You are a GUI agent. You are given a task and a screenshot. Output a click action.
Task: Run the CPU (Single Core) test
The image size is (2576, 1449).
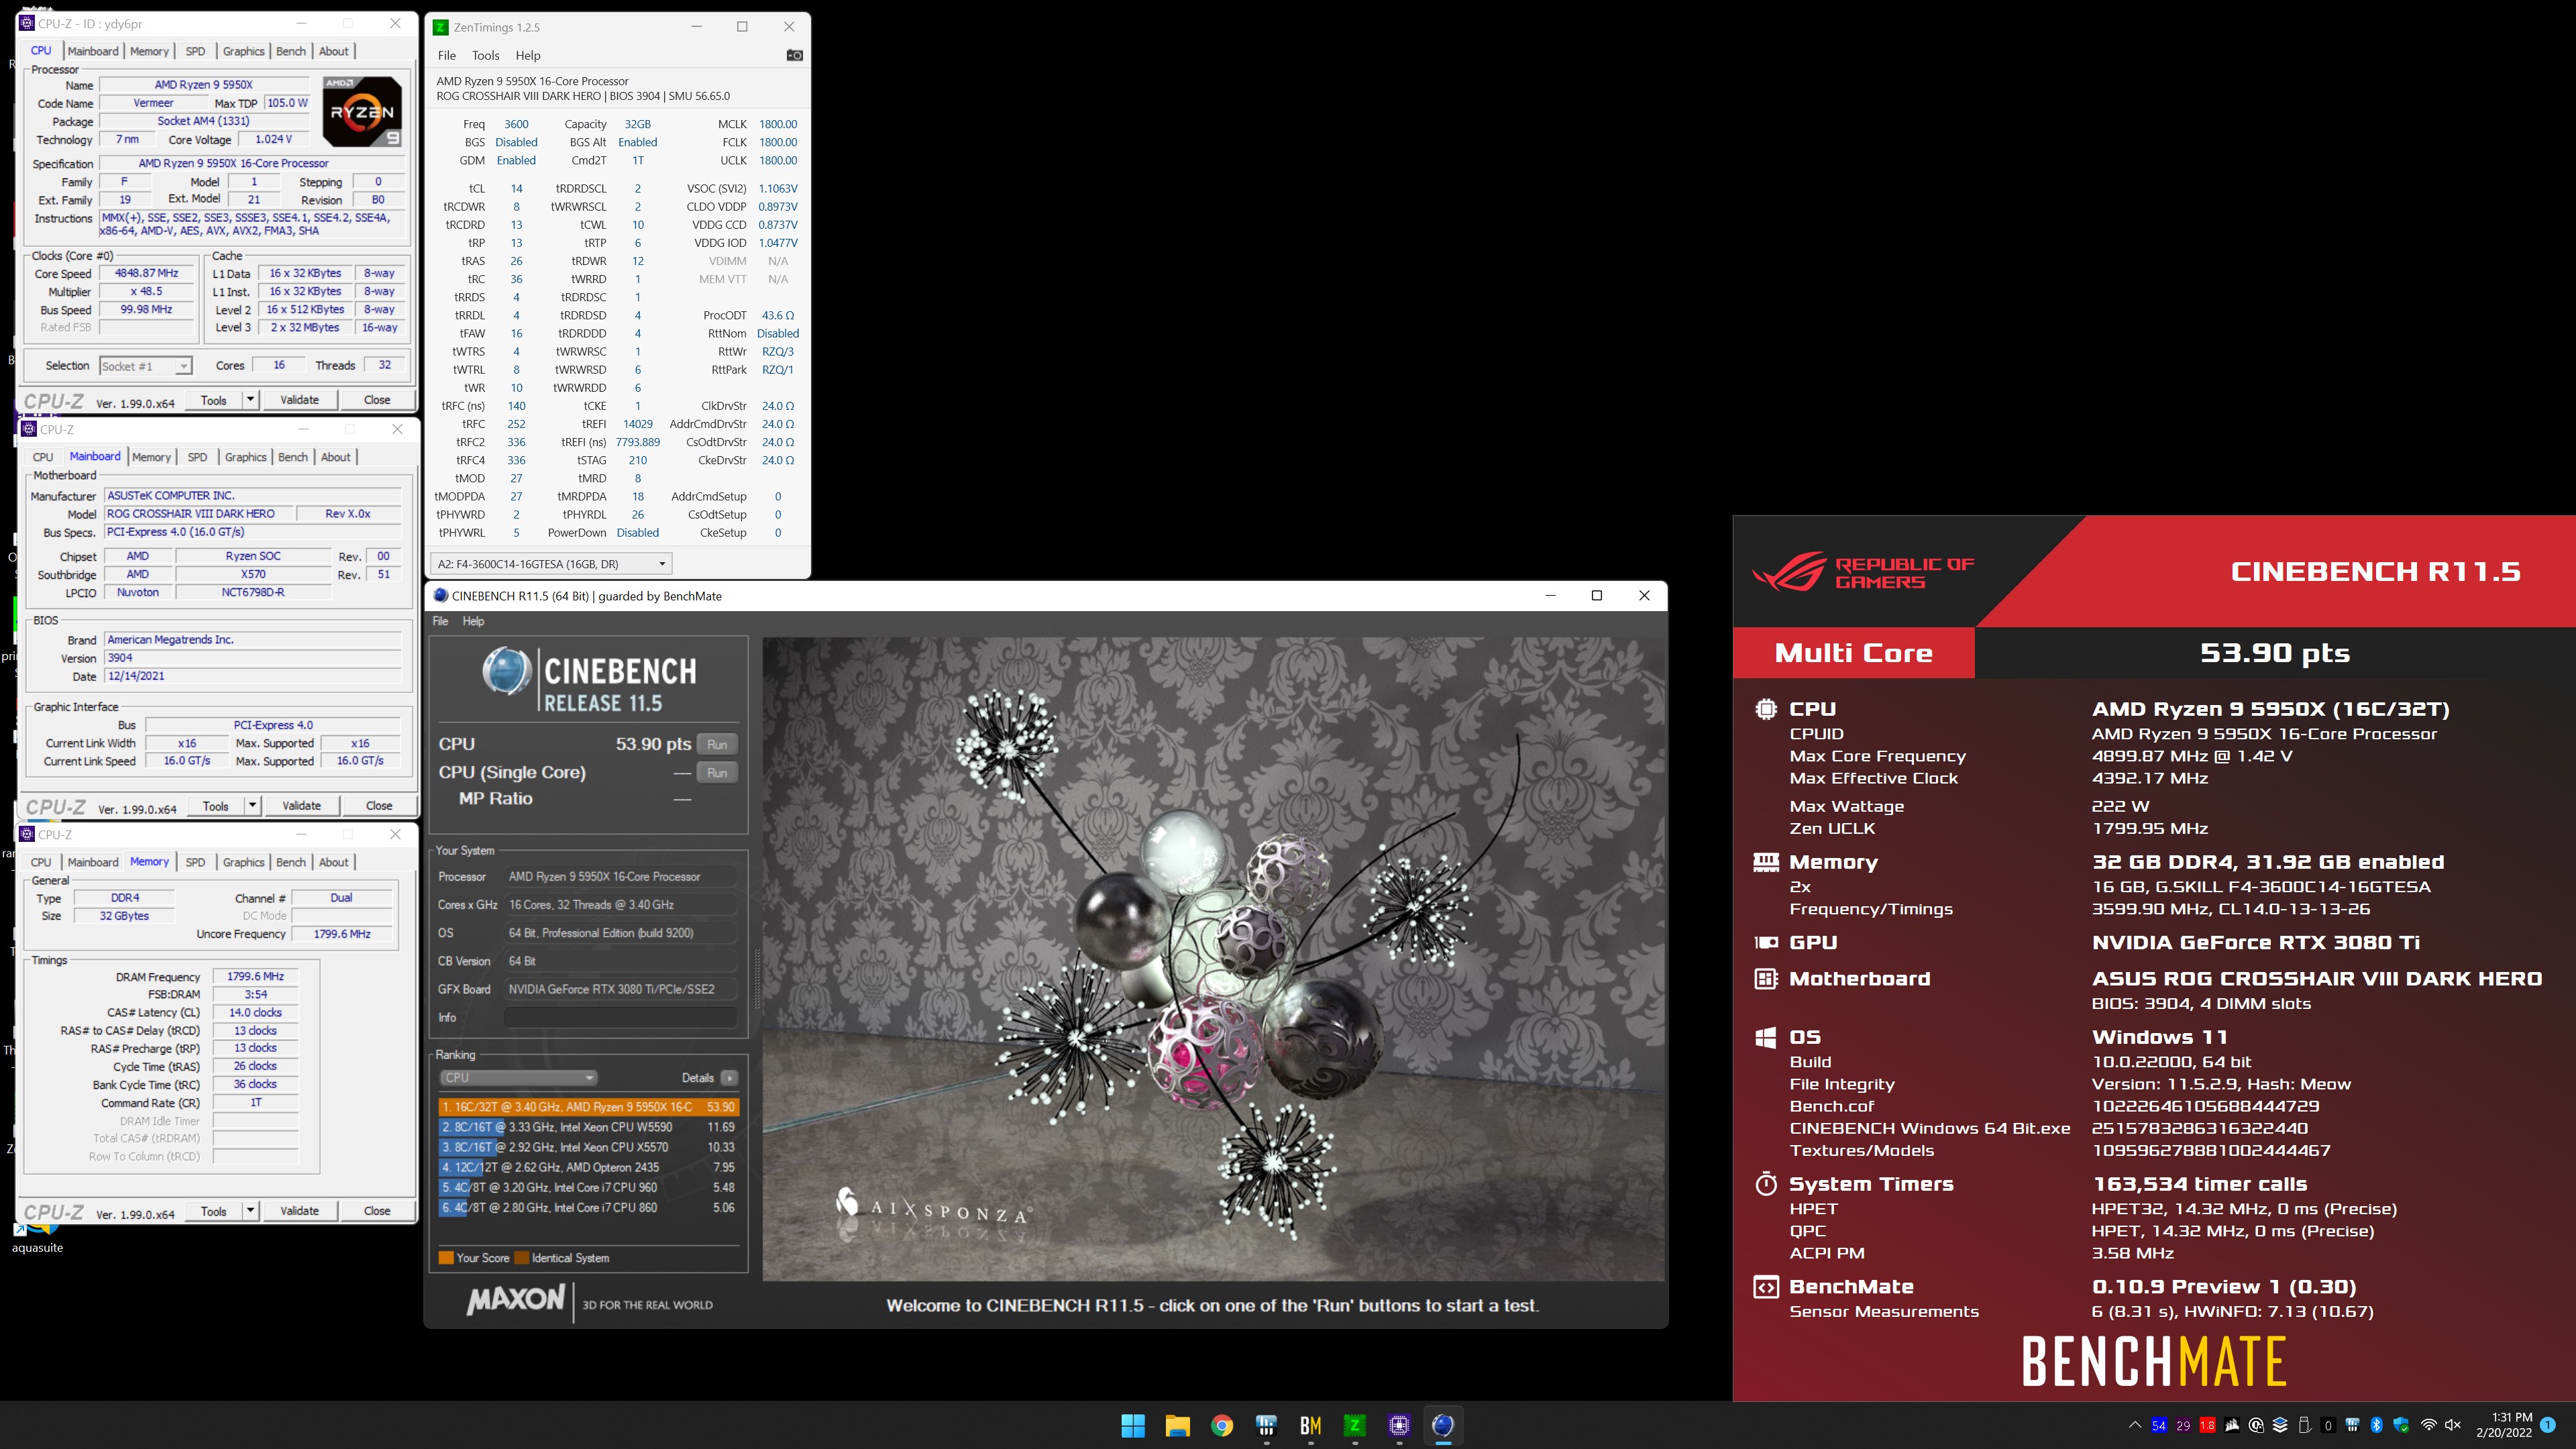click(717, 772)
